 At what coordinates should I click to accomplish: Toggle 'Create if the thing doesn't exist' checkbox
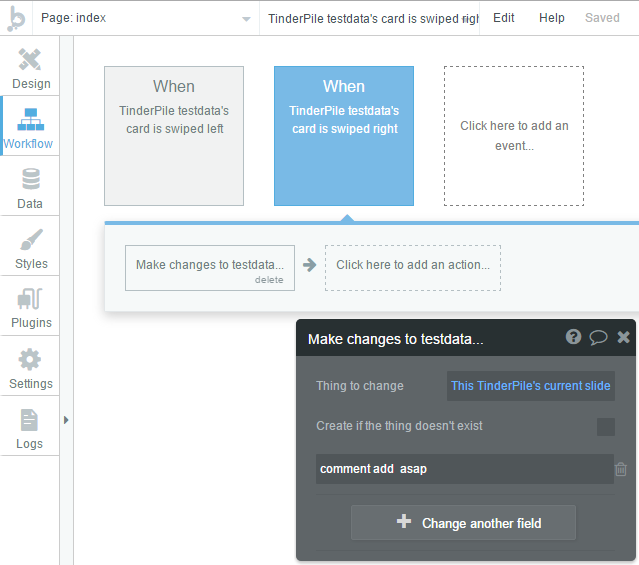(606, 427)
